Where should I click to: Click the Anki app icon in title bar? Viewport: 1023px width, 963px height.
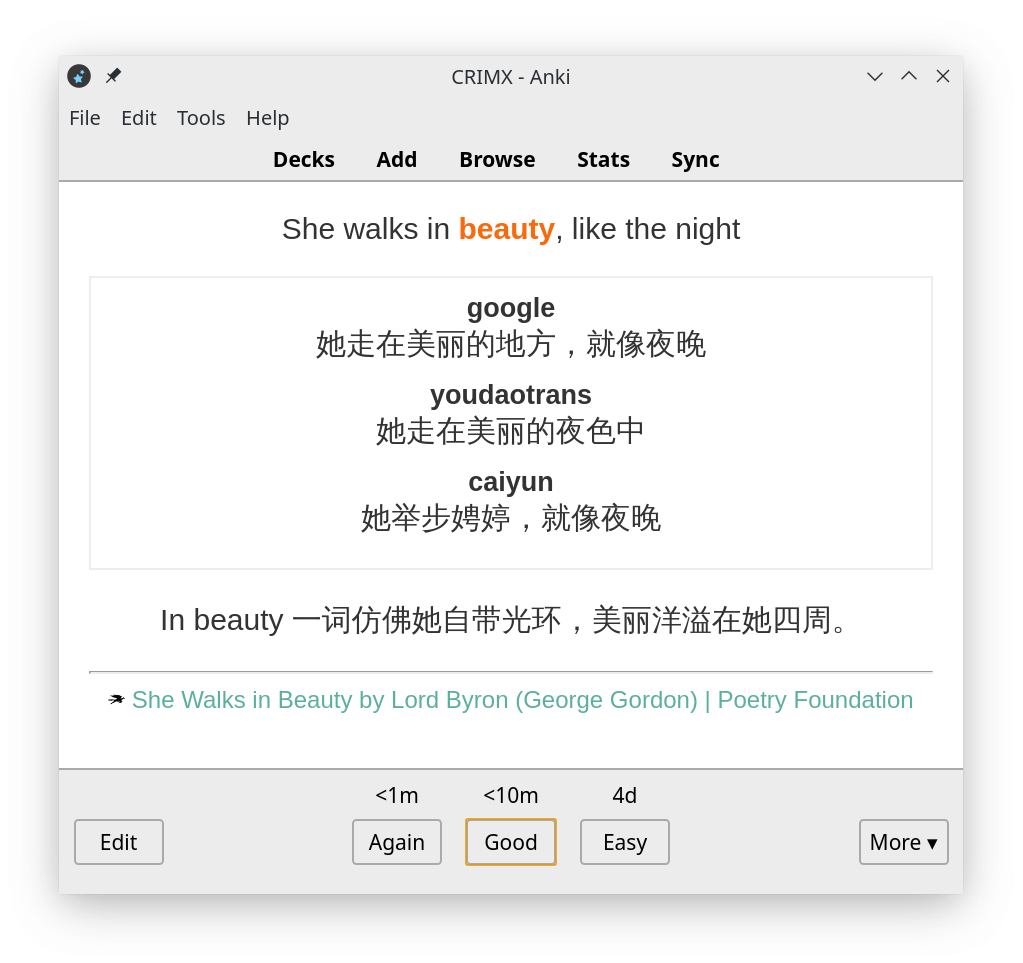(79, 76)
